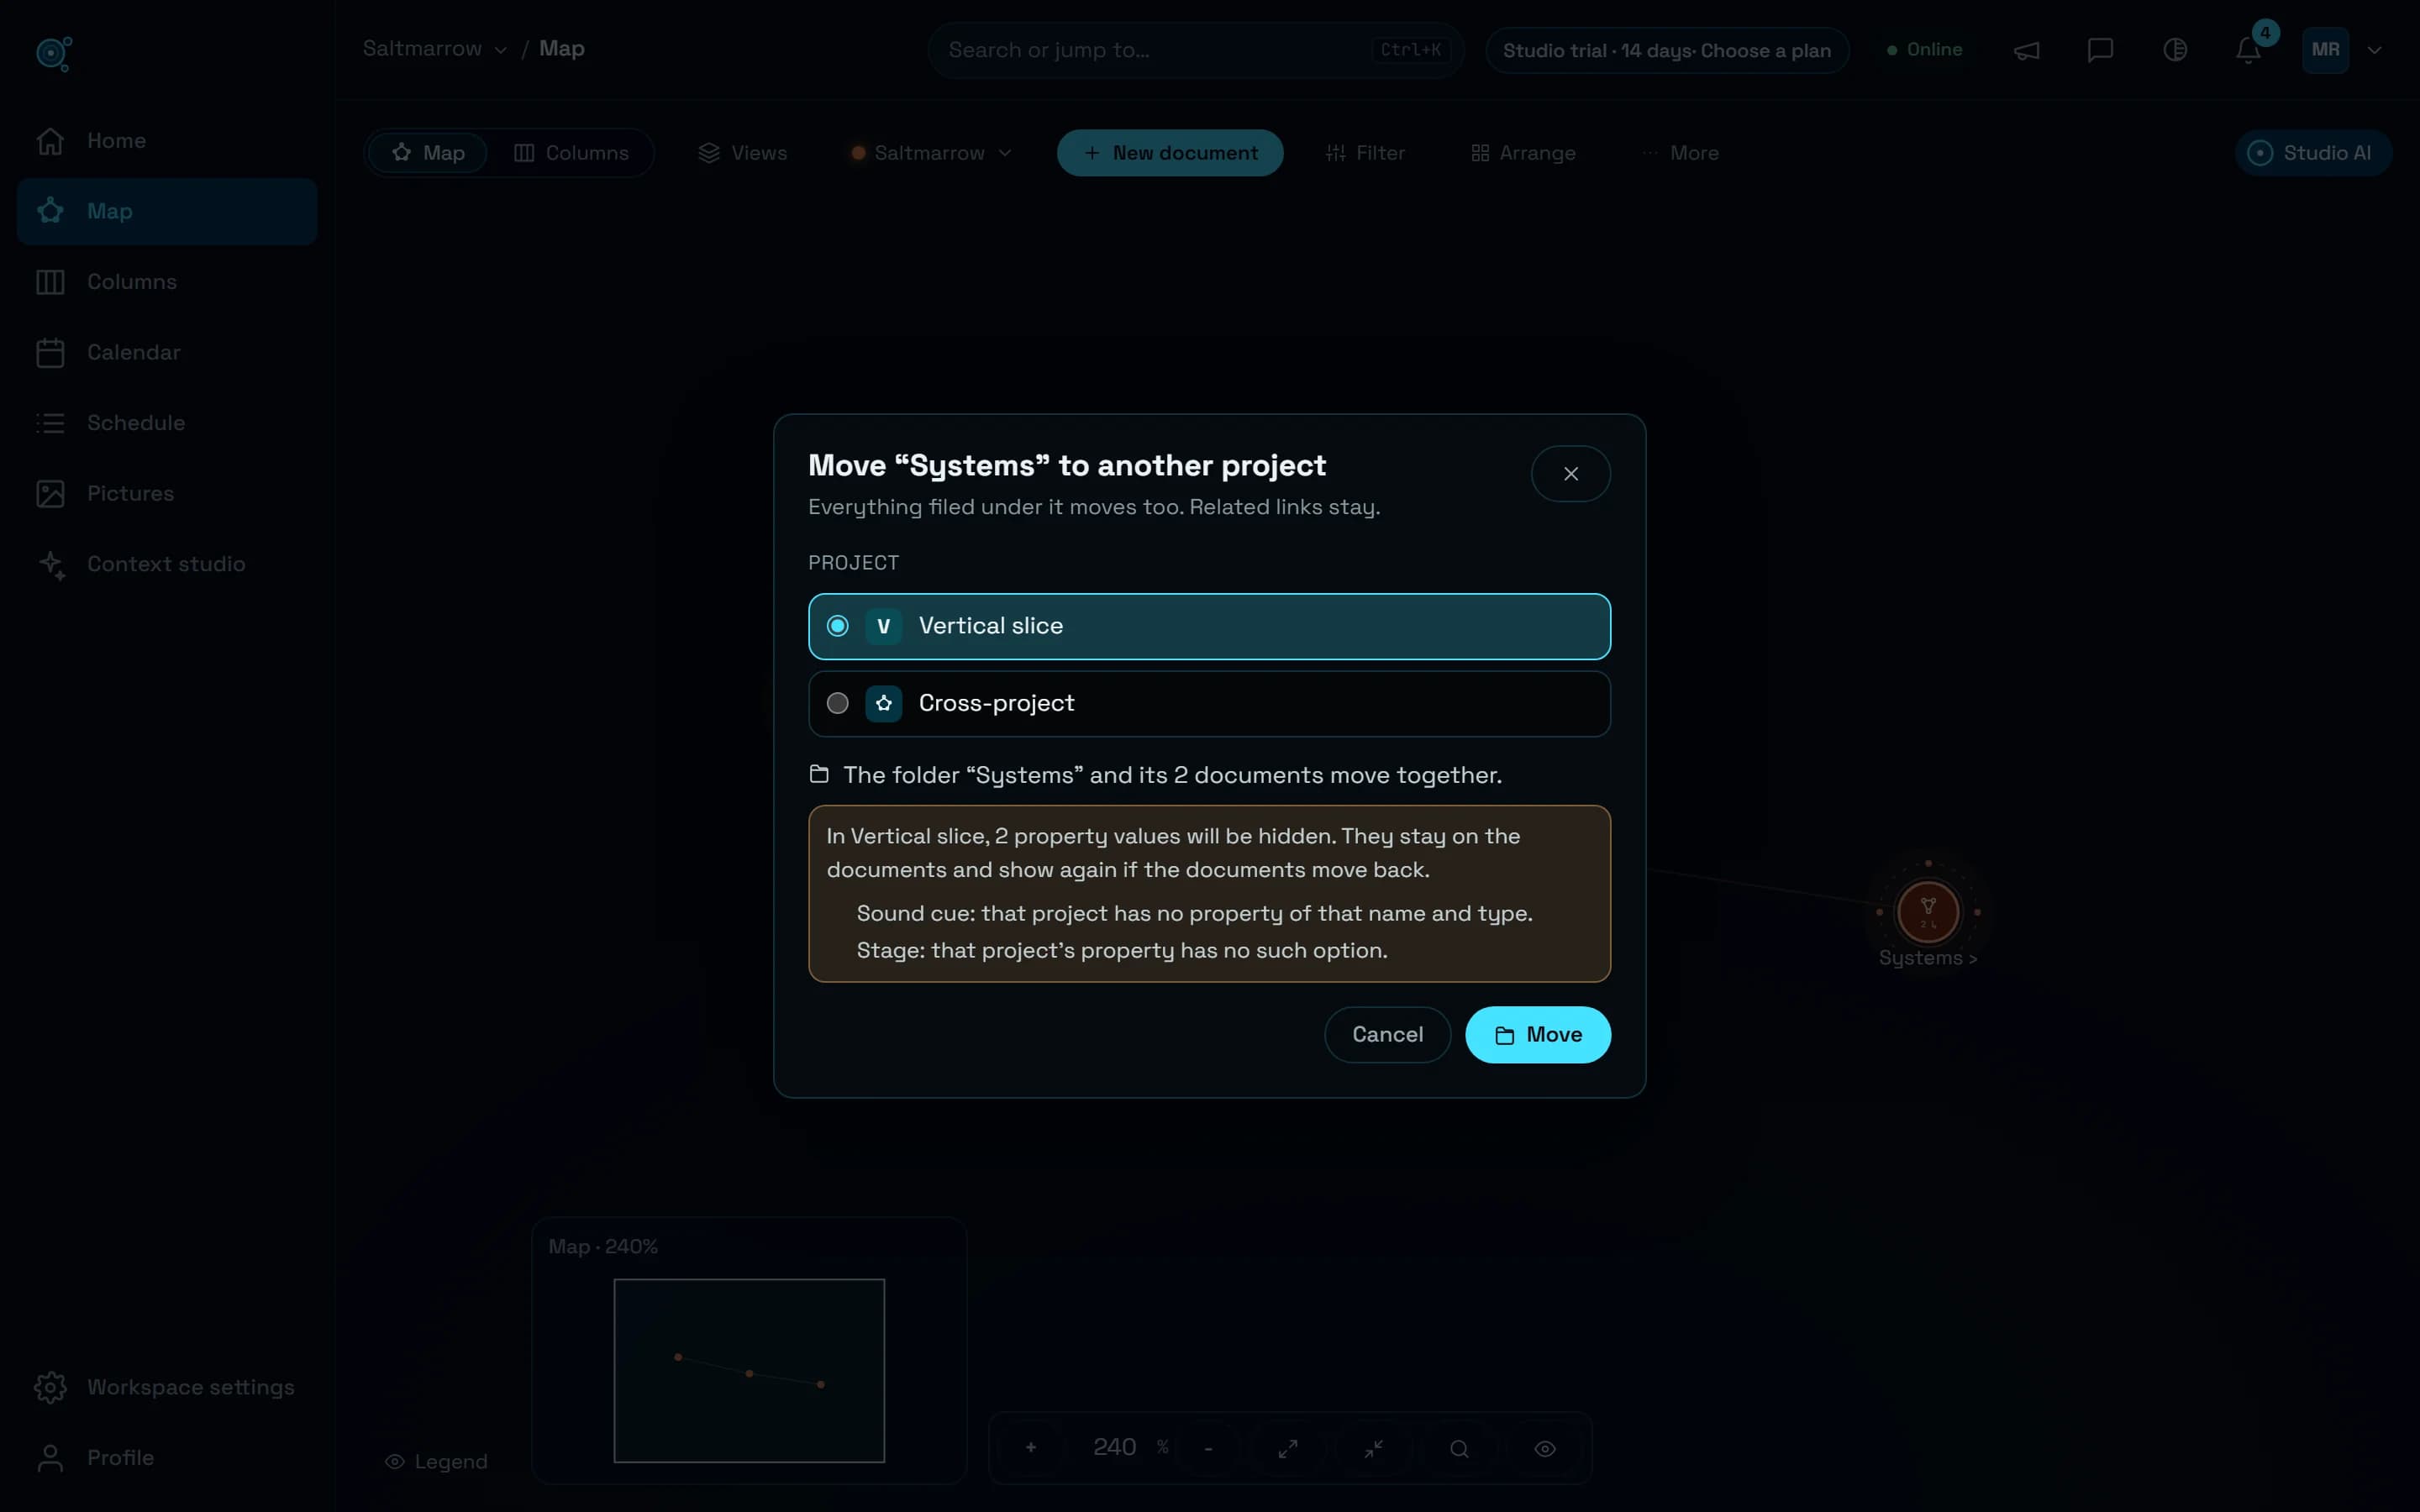The height and width of the screenshot is (1512, 2420).
Task: Click the 240 zoom percentage value
Action: (x=1115, y=1447)
